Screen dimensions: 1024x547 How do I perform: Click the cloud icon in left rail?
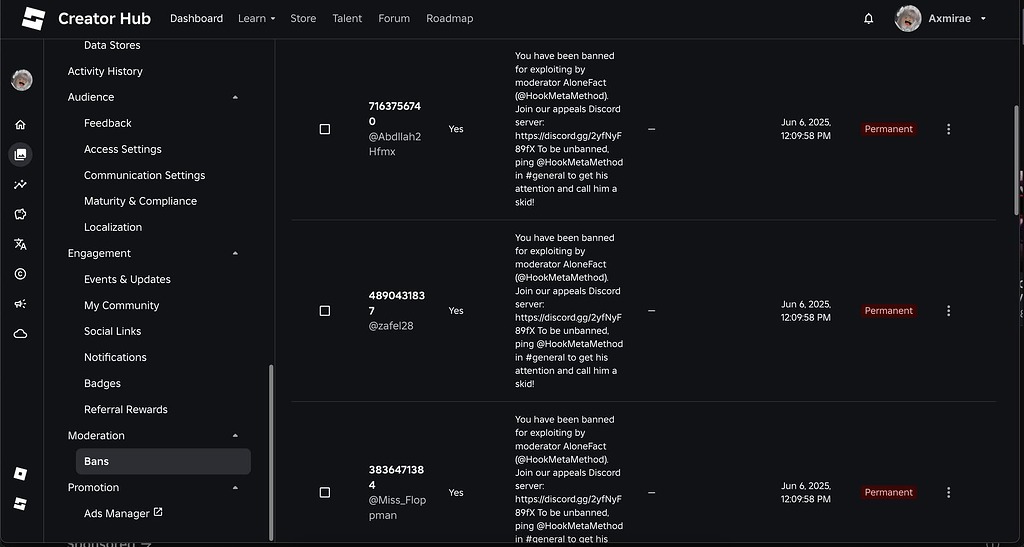(x=20, y=334)
